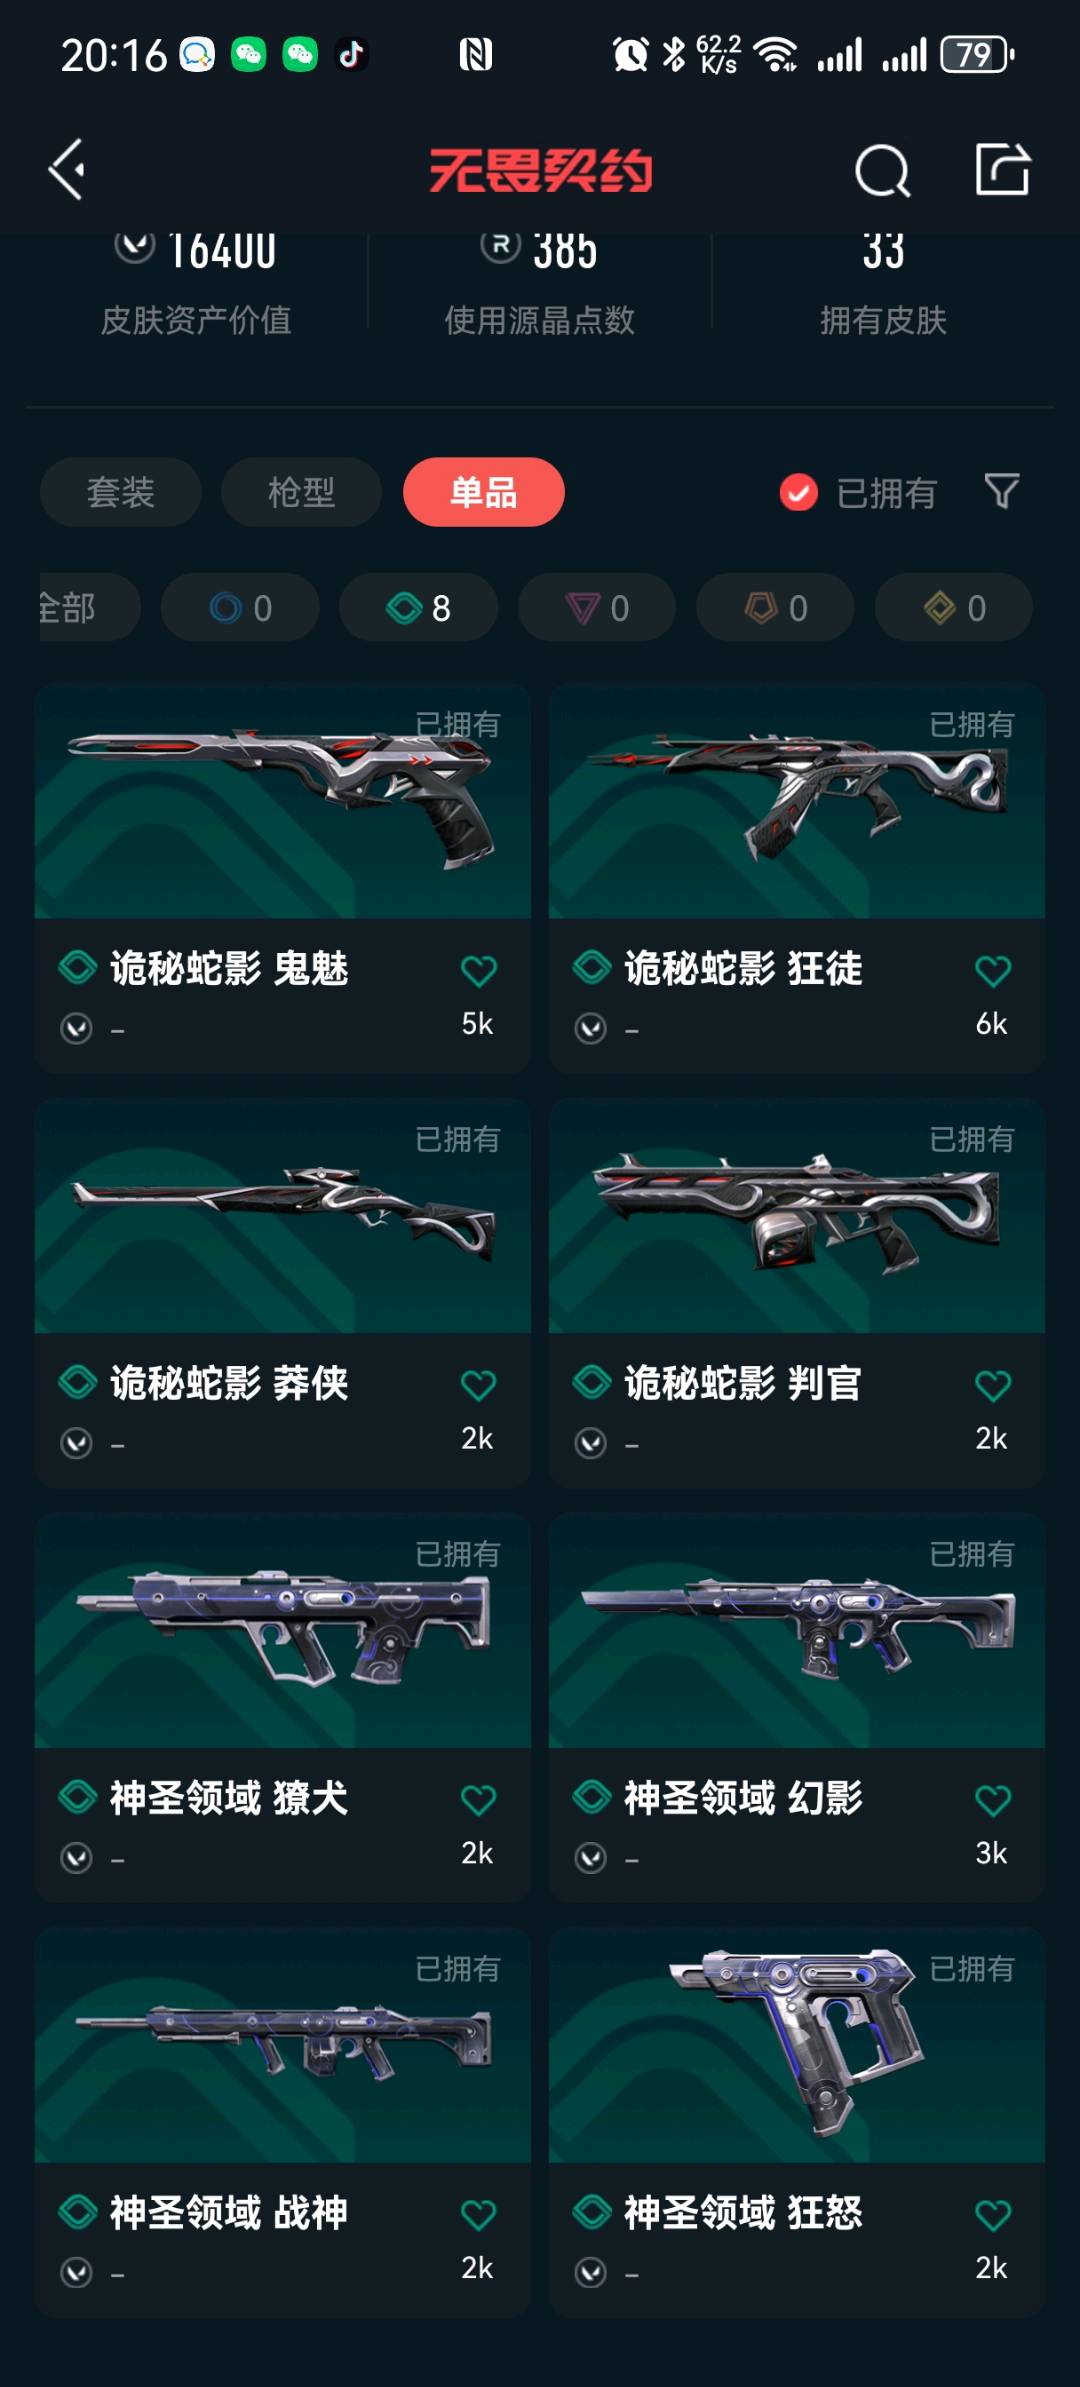This screenshot has height=2387, width=1080.
Task: Open the 诡秘蛇影 判官 weapon thumbnail
Action: [797, 1215]
